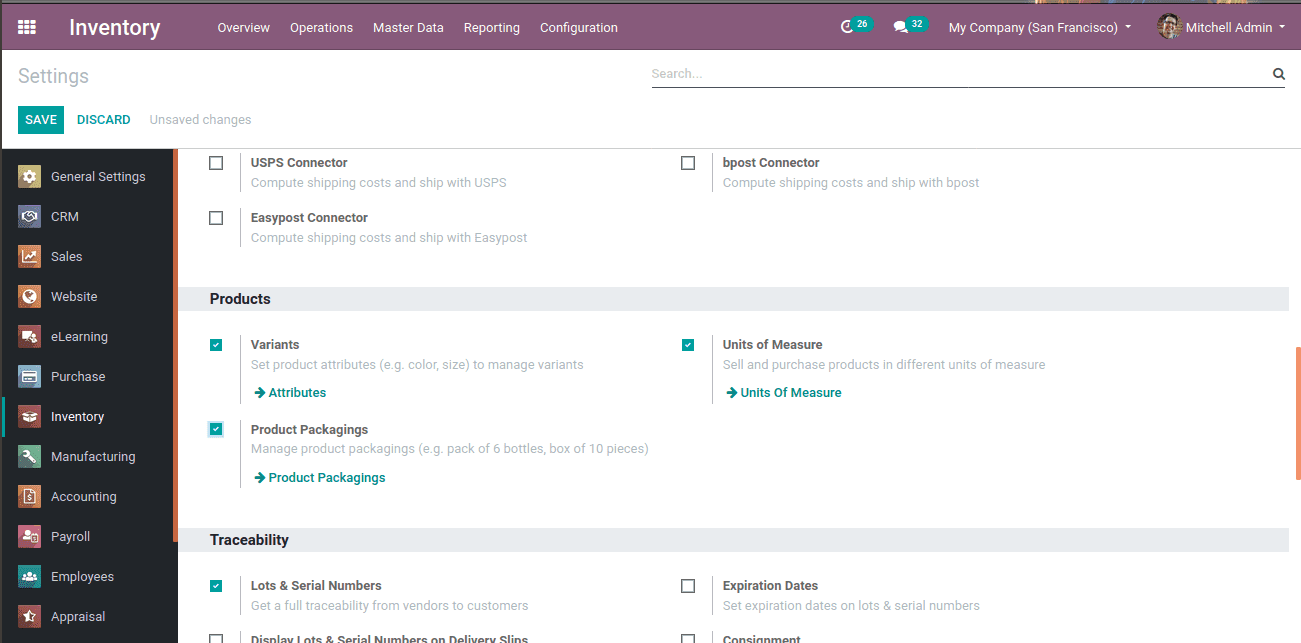Click the Purchase card icon
The height and width of the screenshot is (643, 1301).
[x=30, y=377]
